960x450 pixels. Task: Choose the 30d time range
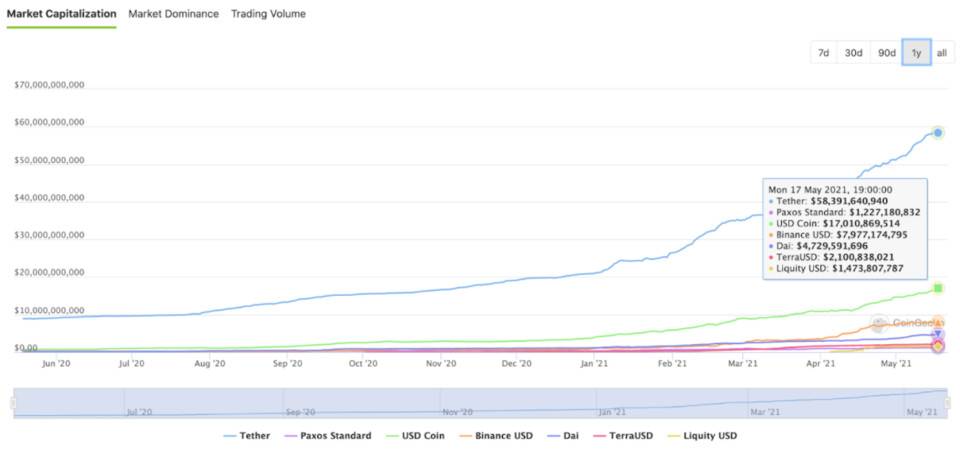click(853, 53)
